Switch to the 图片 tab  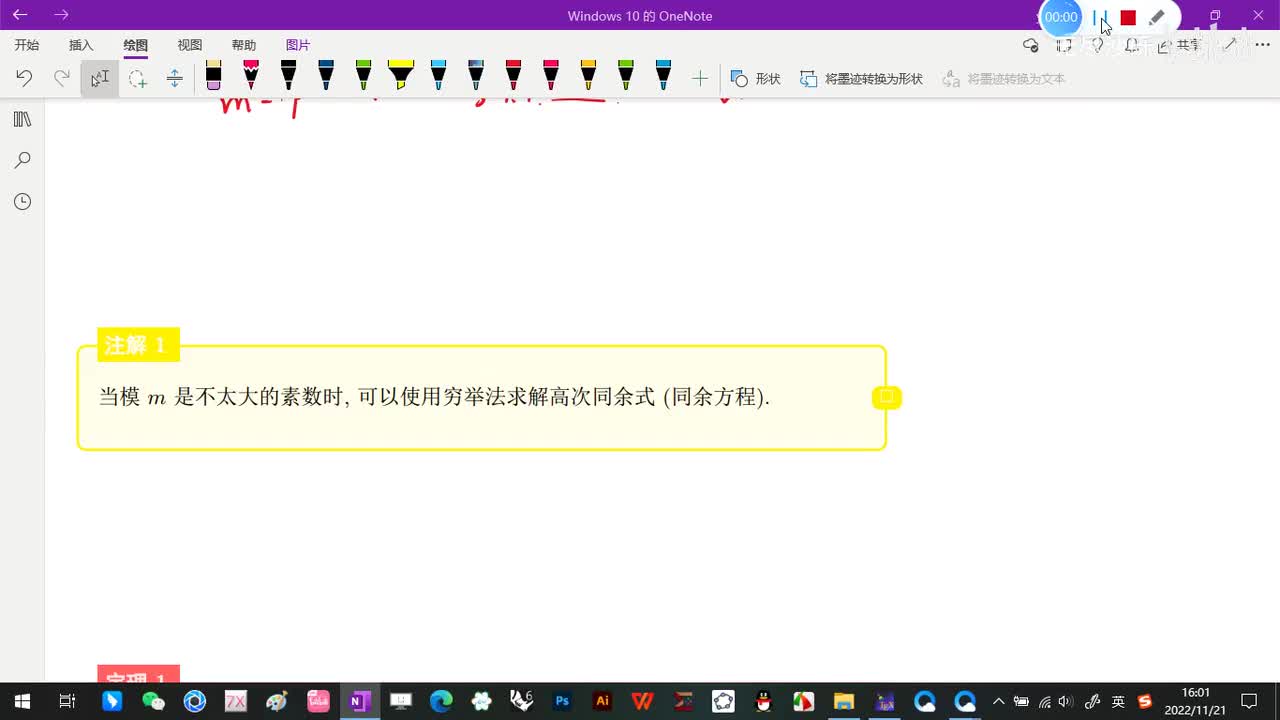click(298, 45)
